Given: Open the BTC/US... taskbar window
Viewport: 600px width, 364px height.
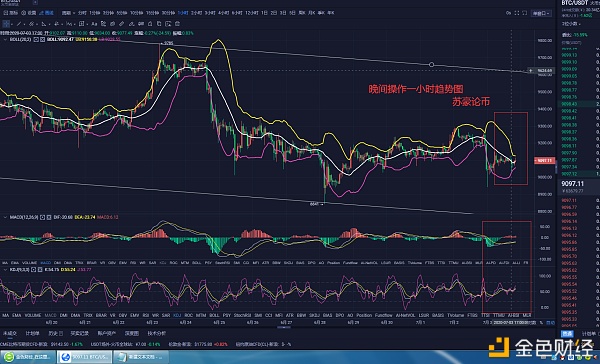Looking at the screenshot, I should tap(85, 357).
